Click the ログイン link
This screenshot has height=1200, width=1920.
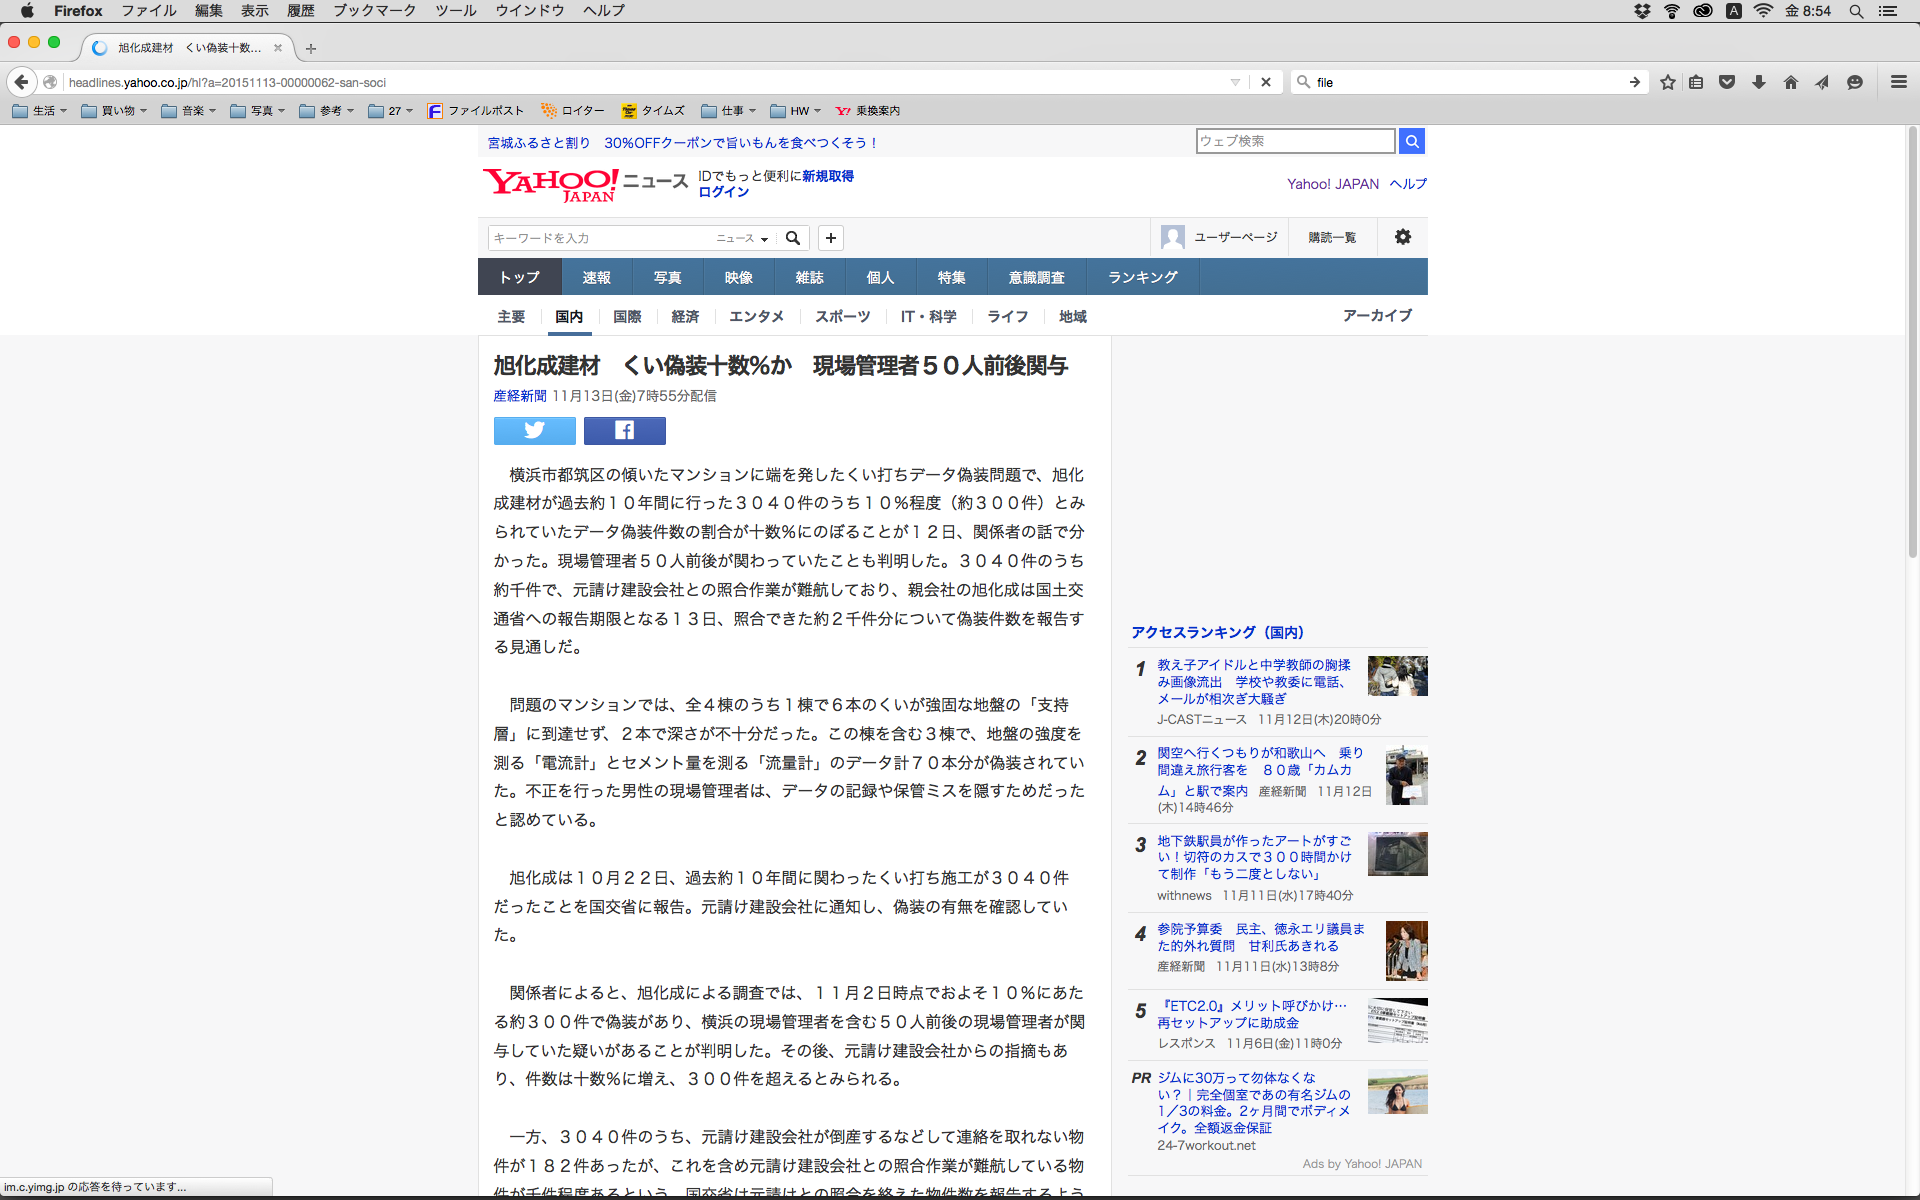[723, 192]
